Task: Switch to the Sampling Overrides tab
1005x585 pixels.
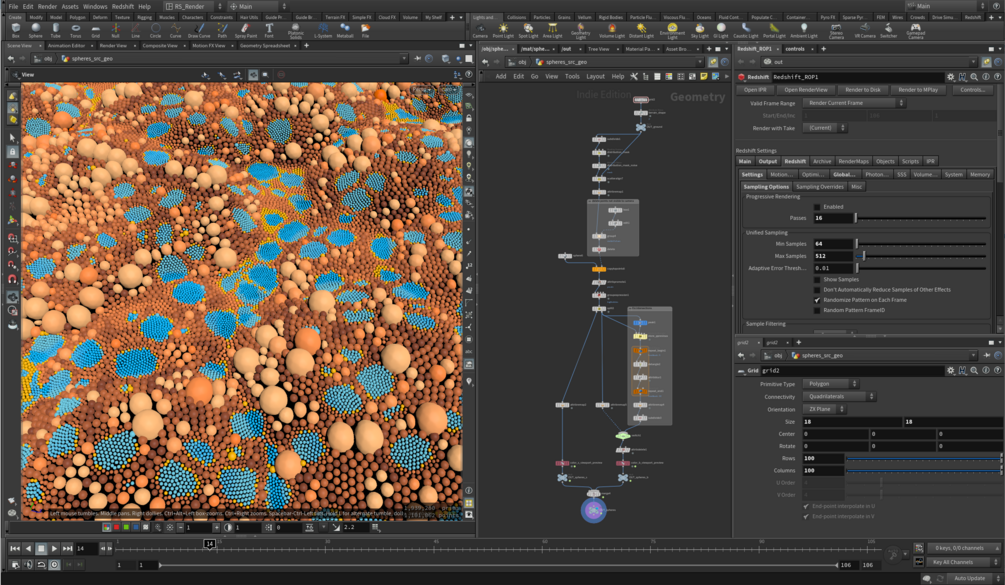Action: click(819, 187)
